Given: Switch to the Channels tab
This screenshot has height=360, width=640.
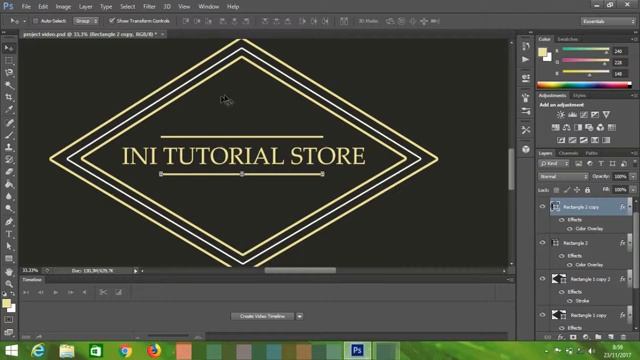Looking at the screenshot, I should click(x=569, y=153).
